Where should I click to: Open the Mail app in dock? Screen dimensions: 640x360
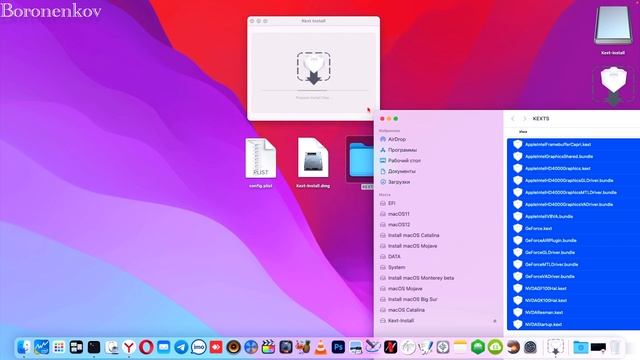[x=164, y=347]
